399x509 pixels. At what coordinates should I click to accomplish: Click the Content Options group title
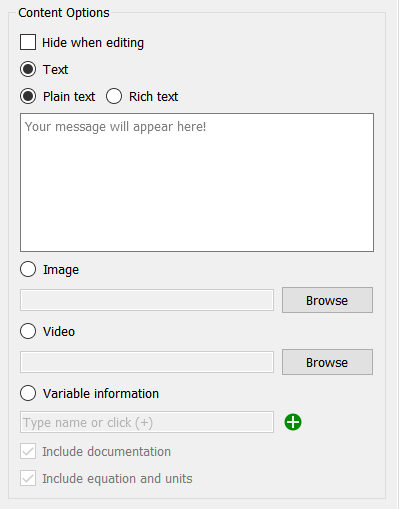[x=64, y=13]
